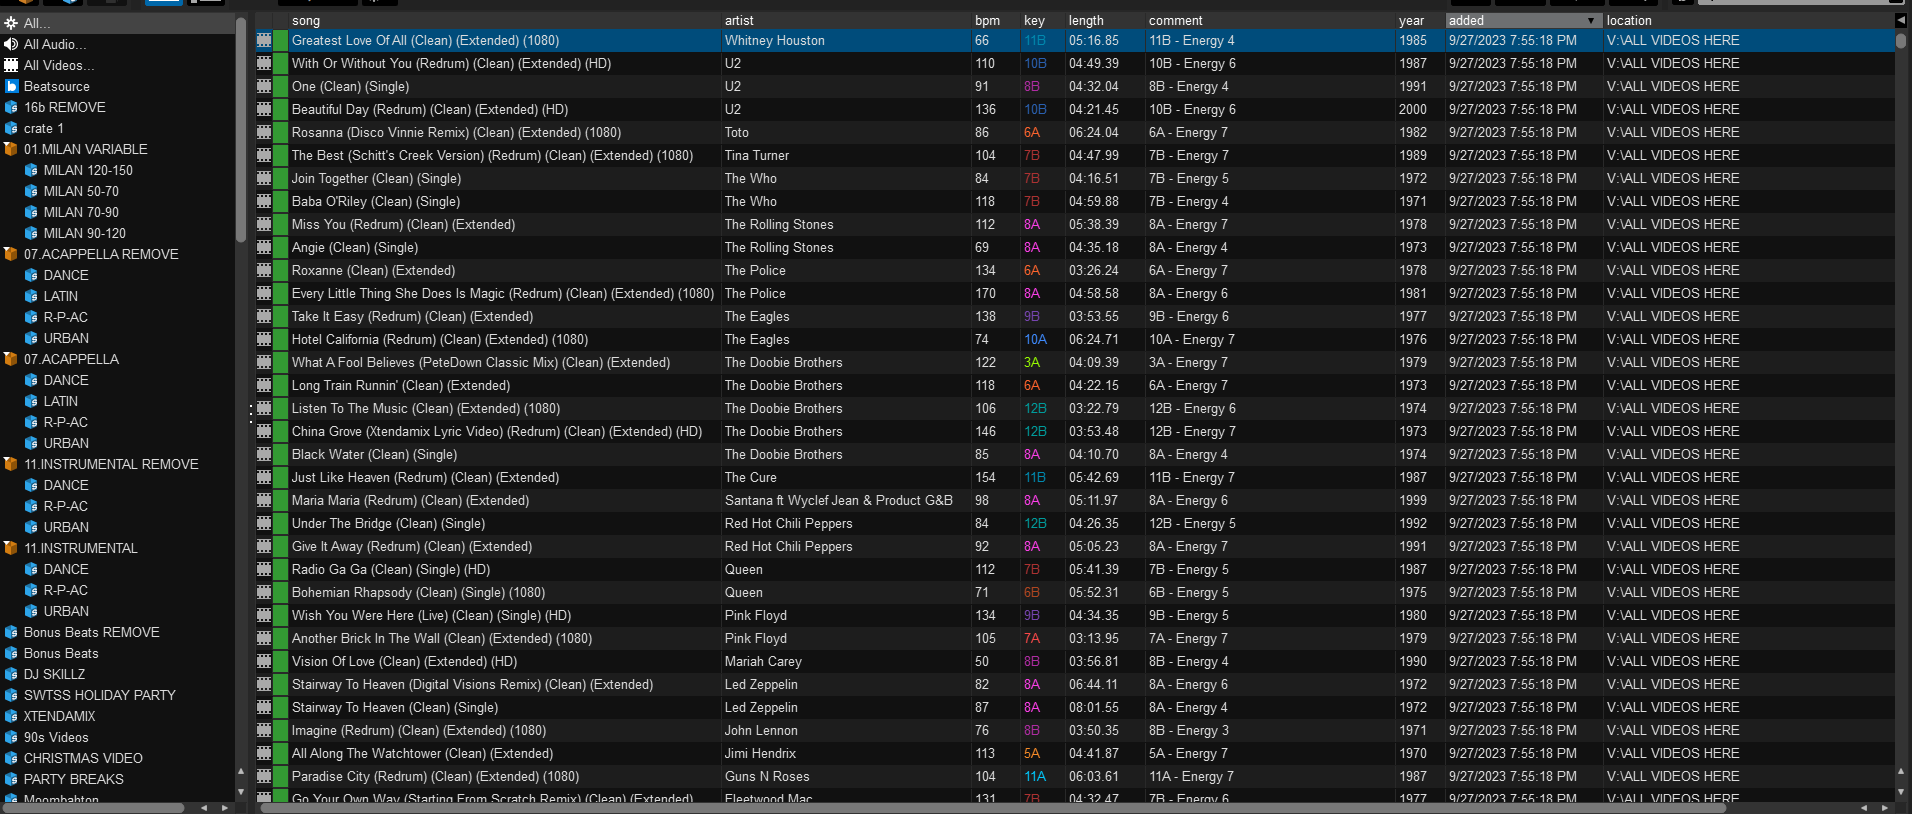The width and height of the screenshot is (1912, 814).
Task: Click the column chooser arrow beside location
Action: click(1900, 20)
